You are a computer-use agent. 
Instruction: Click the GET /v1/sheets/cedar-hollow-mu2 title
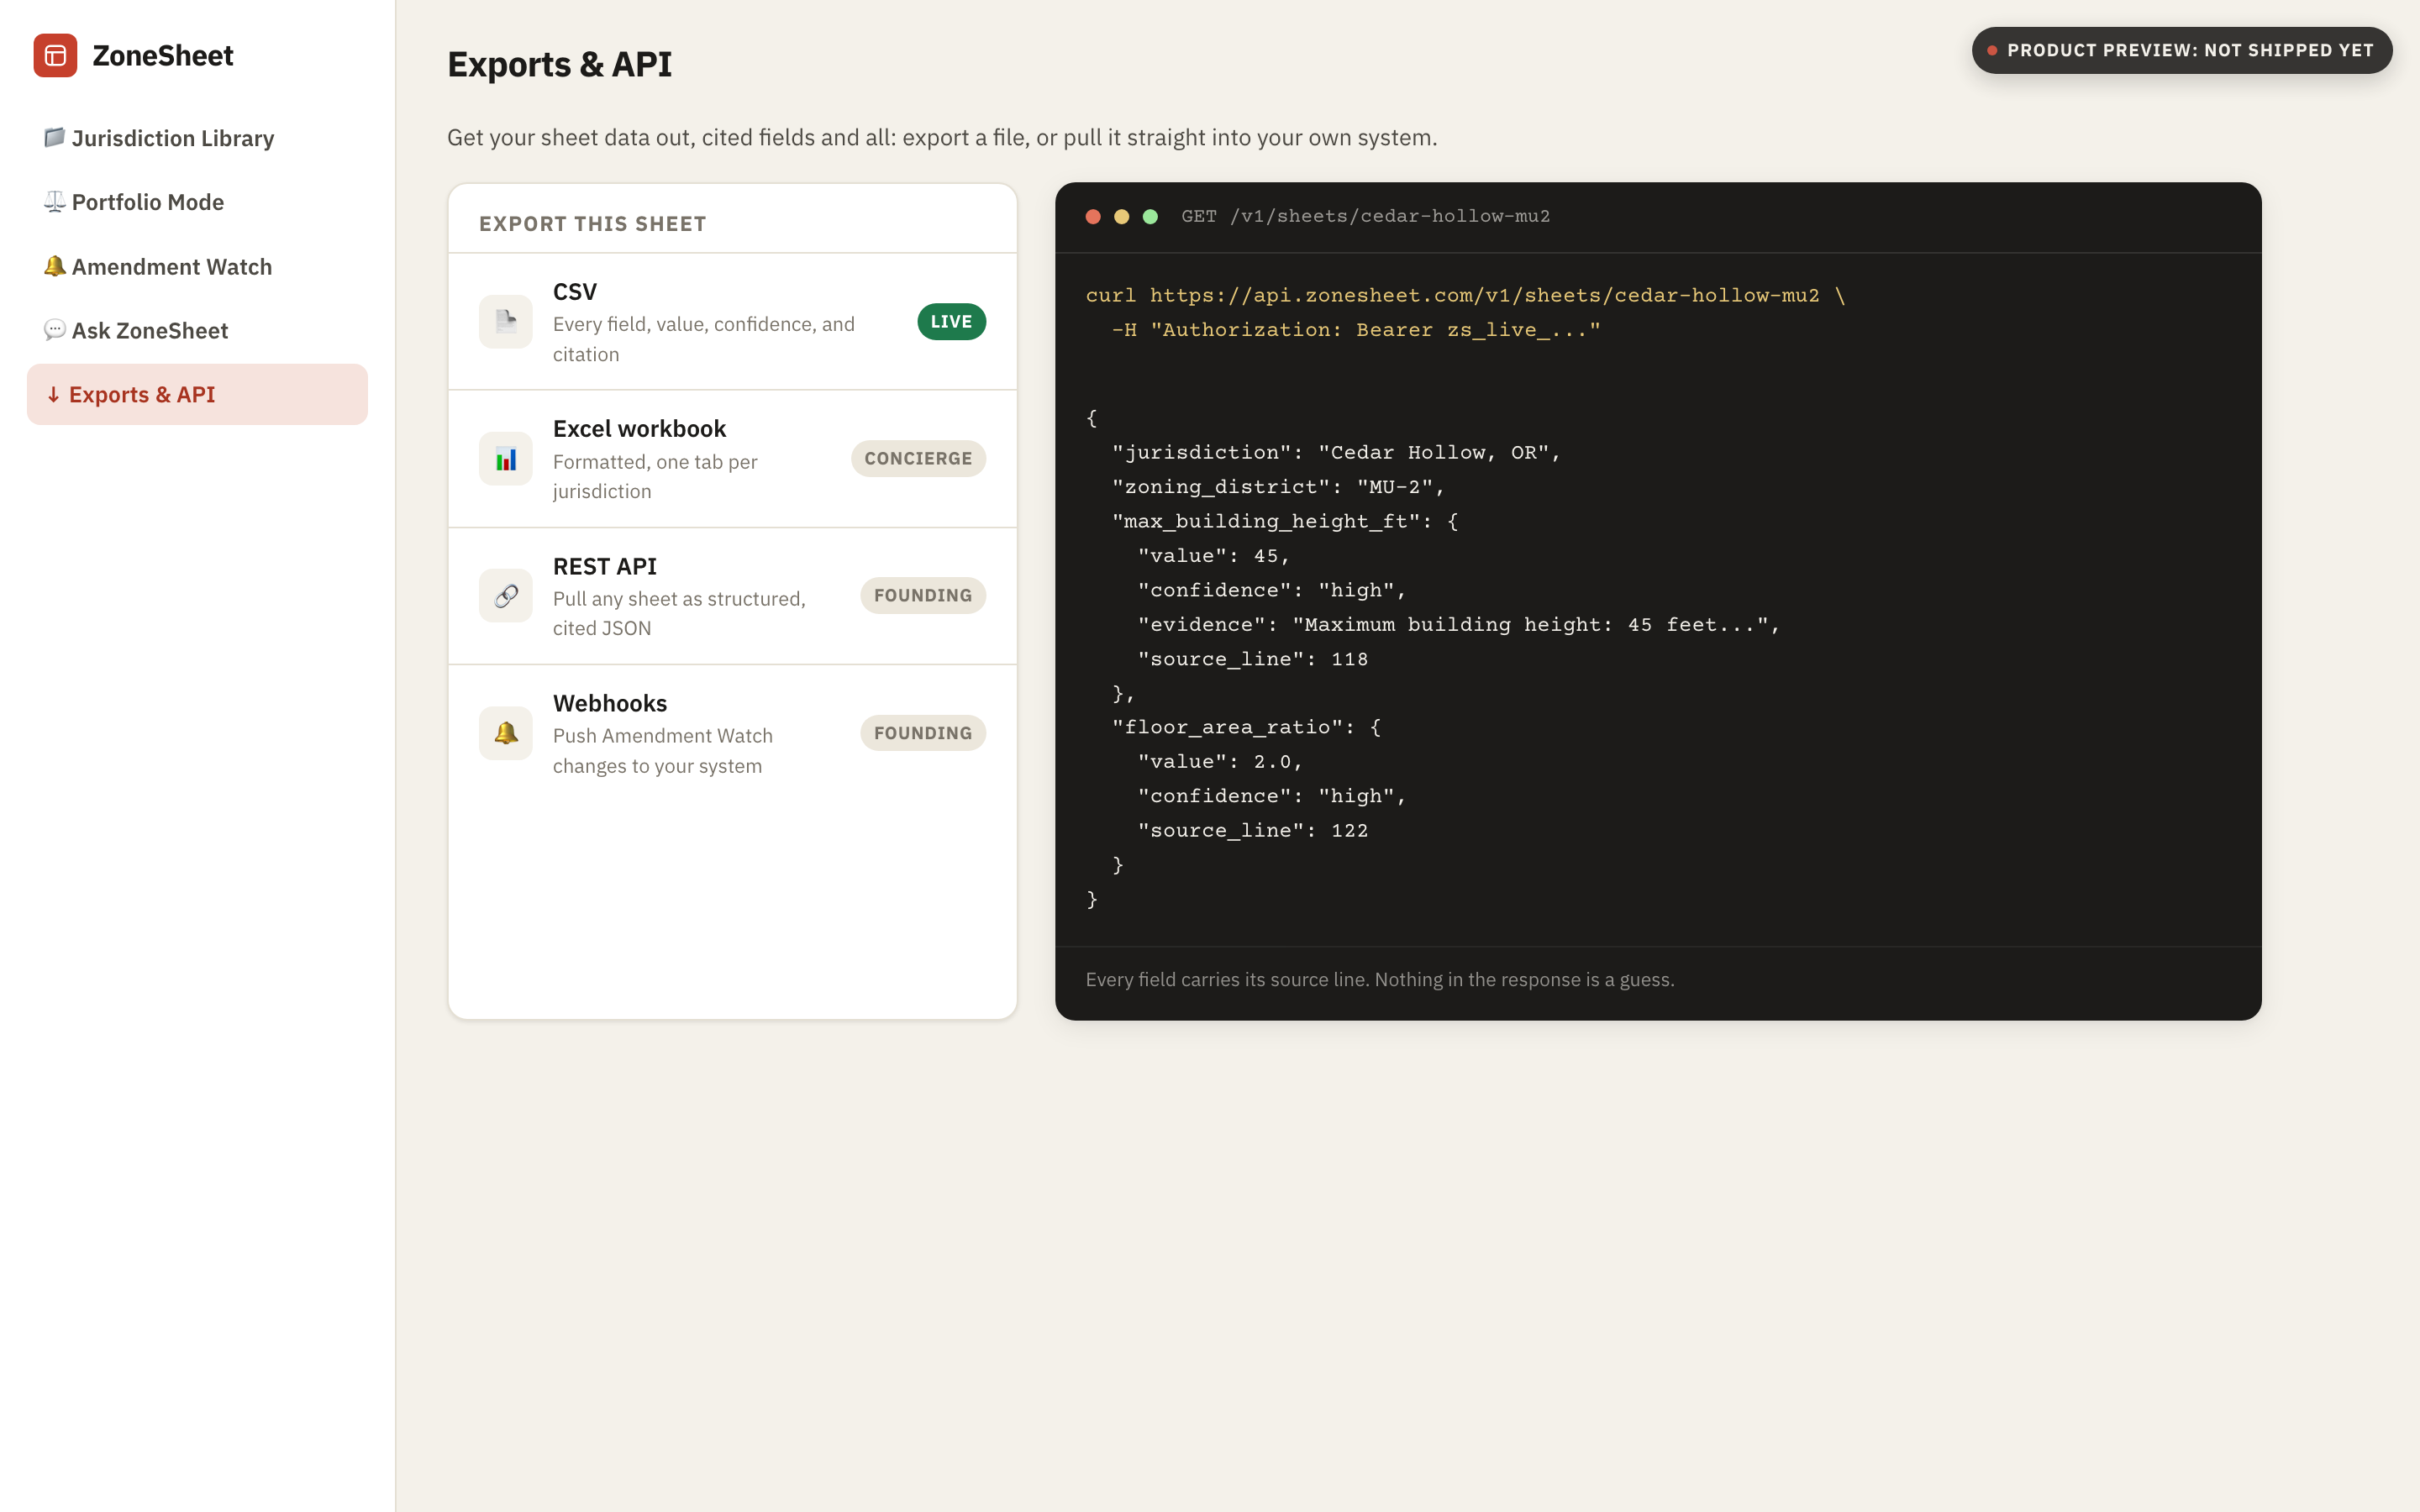pyautogui.click(x=1365, y=216)
